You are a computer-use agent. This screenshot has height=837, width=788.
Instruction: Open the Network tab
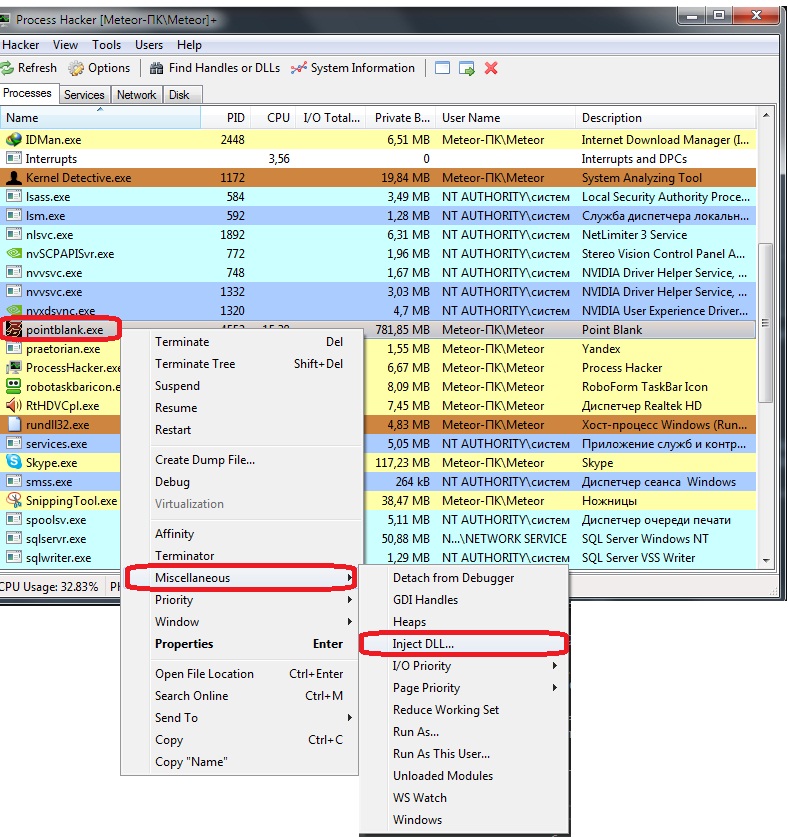[136, 95]
